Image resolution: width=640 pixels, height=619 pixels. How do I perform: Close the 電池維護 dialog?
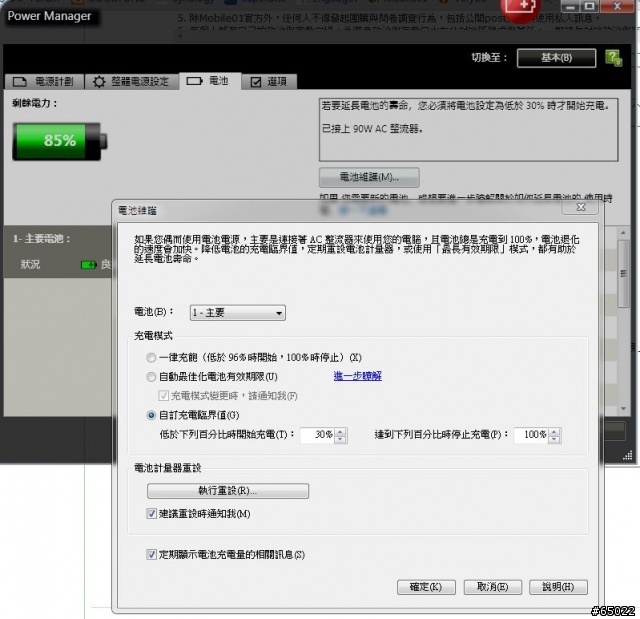pyautogui.click(x=580, y=207)
